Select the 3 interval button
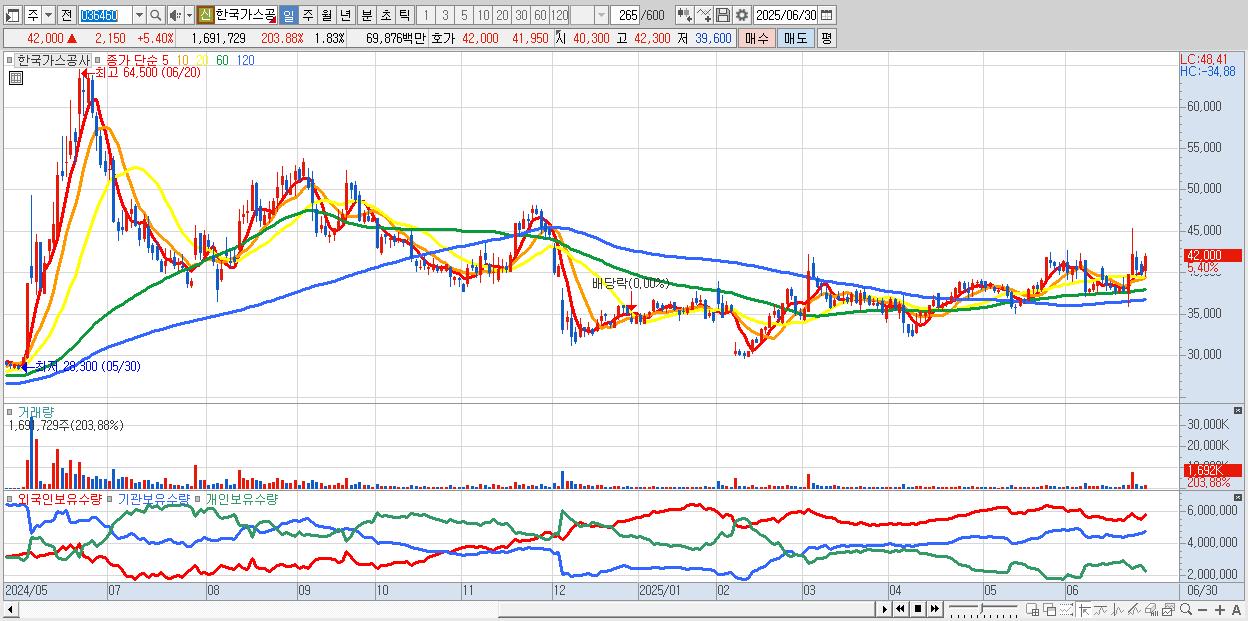1248x621 pixels. (445, 15)
